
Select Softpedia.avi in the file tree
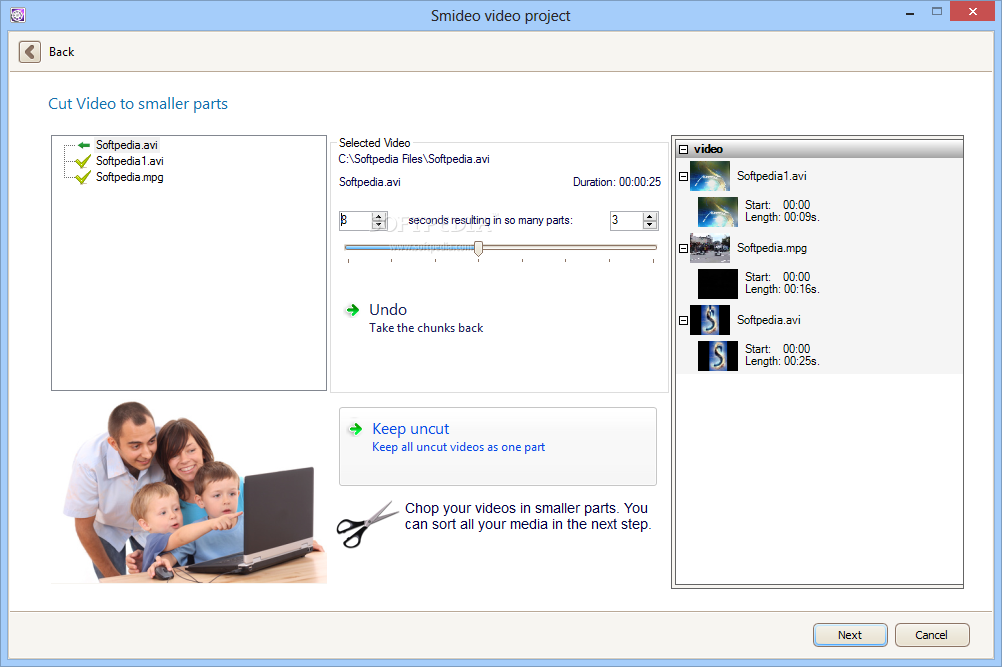coord(127,145)
